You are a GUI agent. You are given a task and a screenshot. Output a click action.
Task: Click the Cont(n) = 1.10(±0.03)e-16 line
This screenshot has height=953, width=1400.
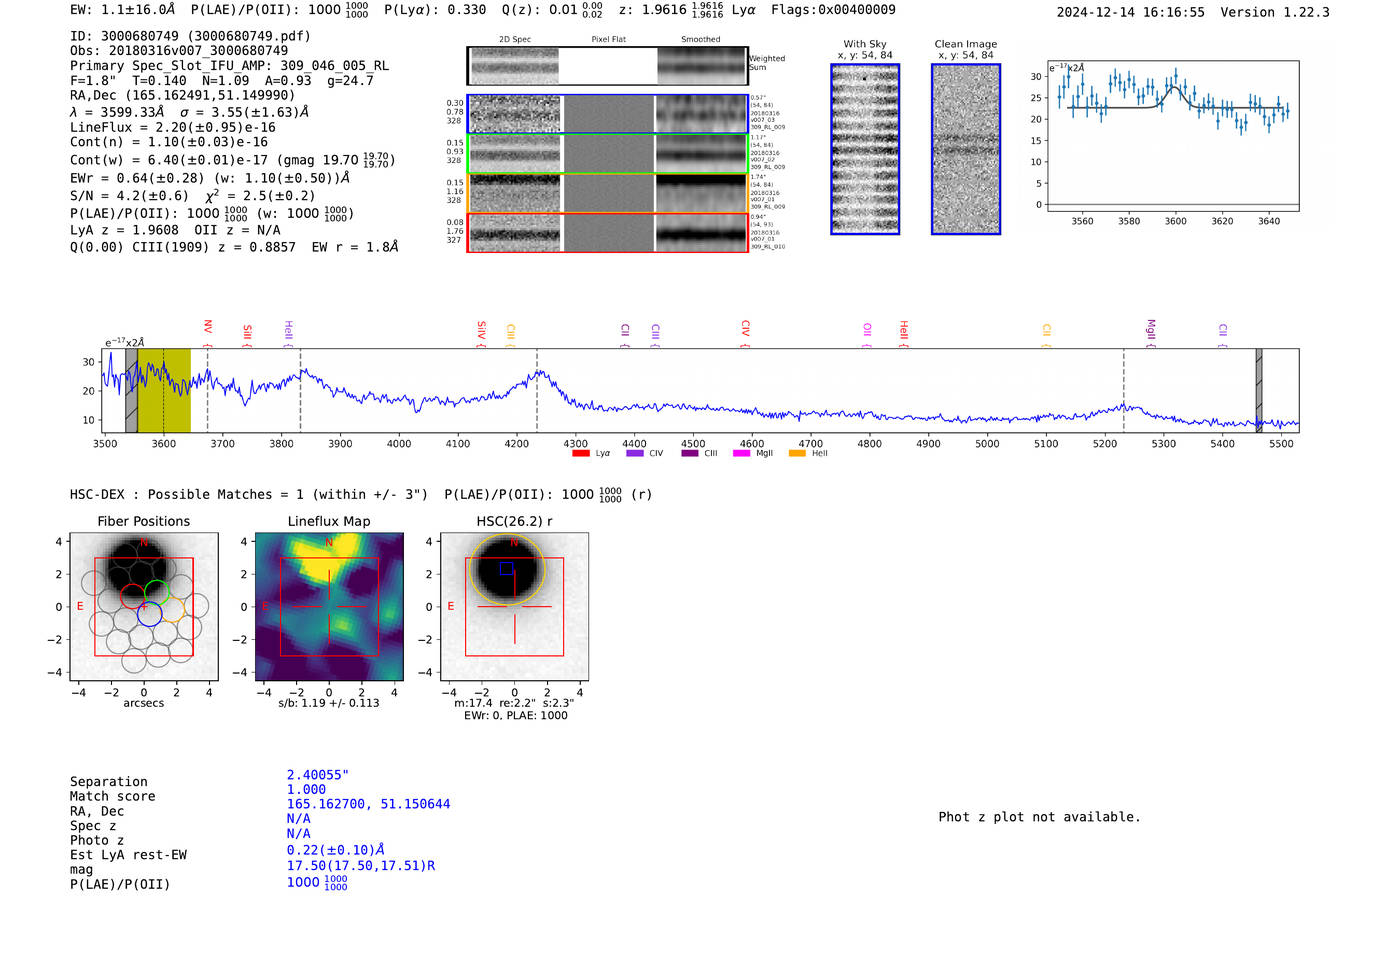[x=169, y=142]
